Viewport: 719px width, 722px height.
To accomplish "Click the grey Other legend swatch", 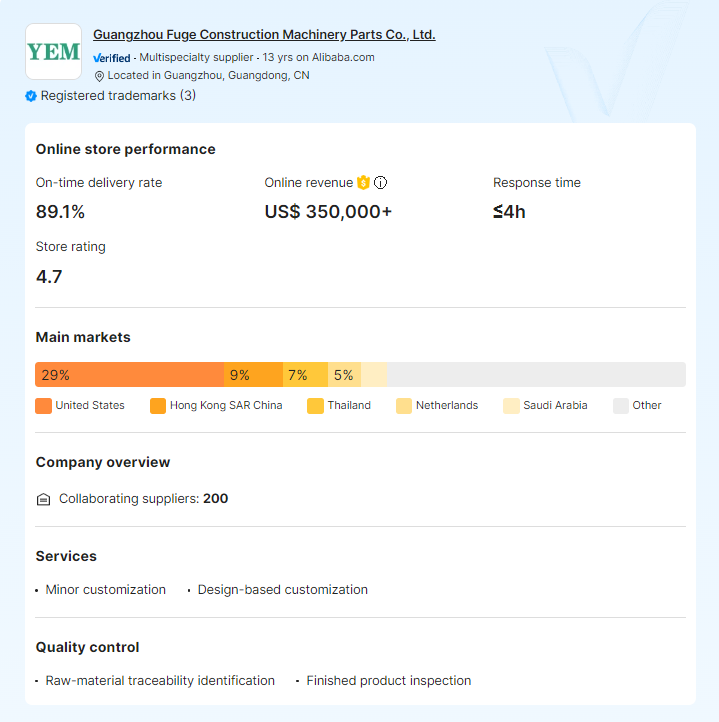I will pos(621,406).
